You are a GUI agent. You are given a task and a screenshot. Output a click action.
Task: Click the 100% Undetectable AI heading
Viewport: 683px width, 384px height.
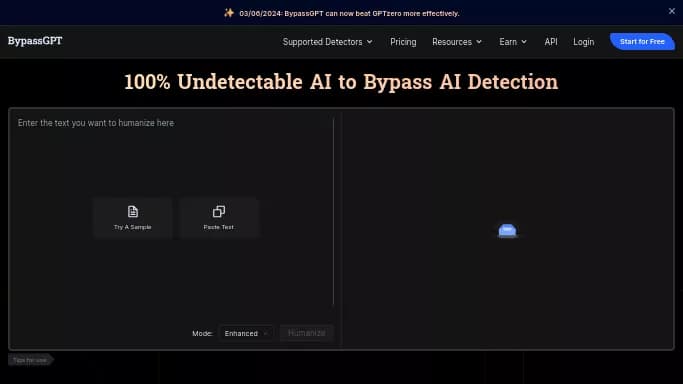point(341,82)
